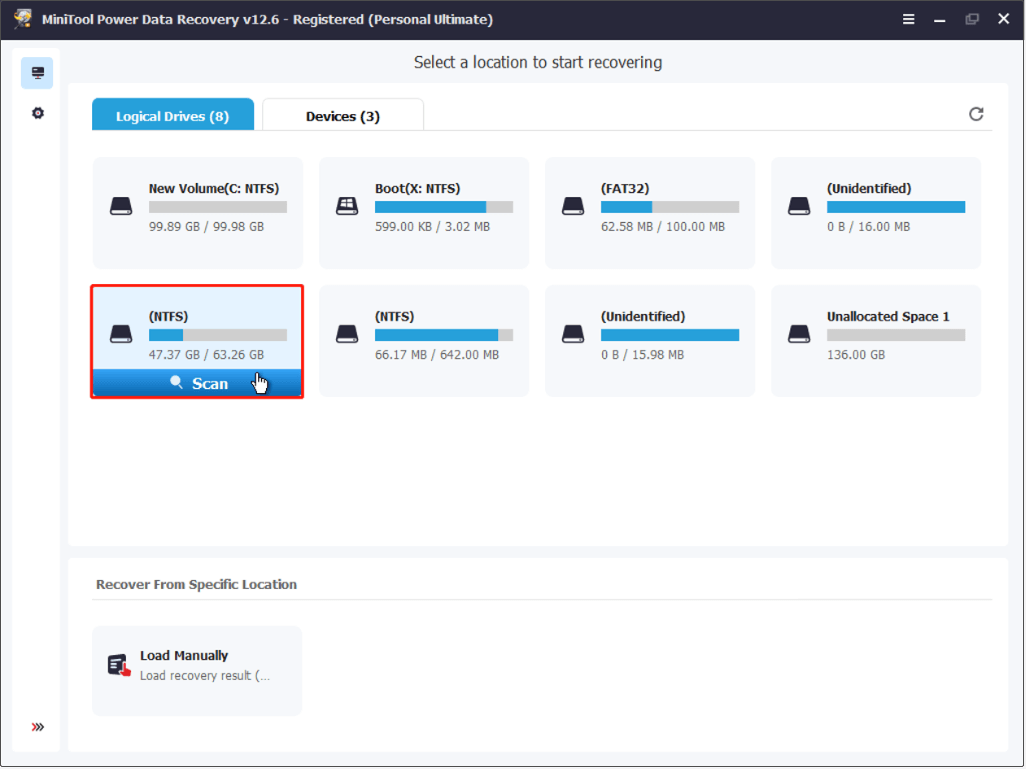Click the 0 B / 16.00 MB size text

[x=868, y=226]
